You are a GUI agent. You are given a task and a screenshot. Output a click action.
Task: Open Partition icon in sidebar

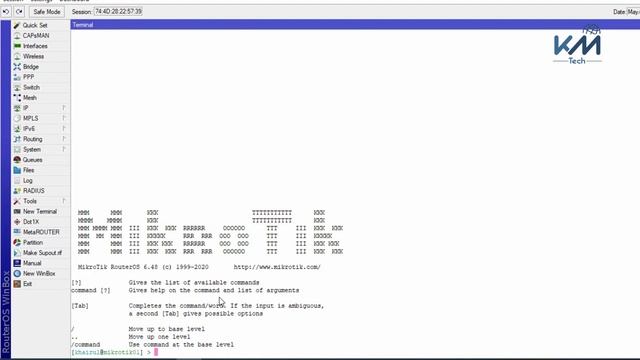coord(17,242)
